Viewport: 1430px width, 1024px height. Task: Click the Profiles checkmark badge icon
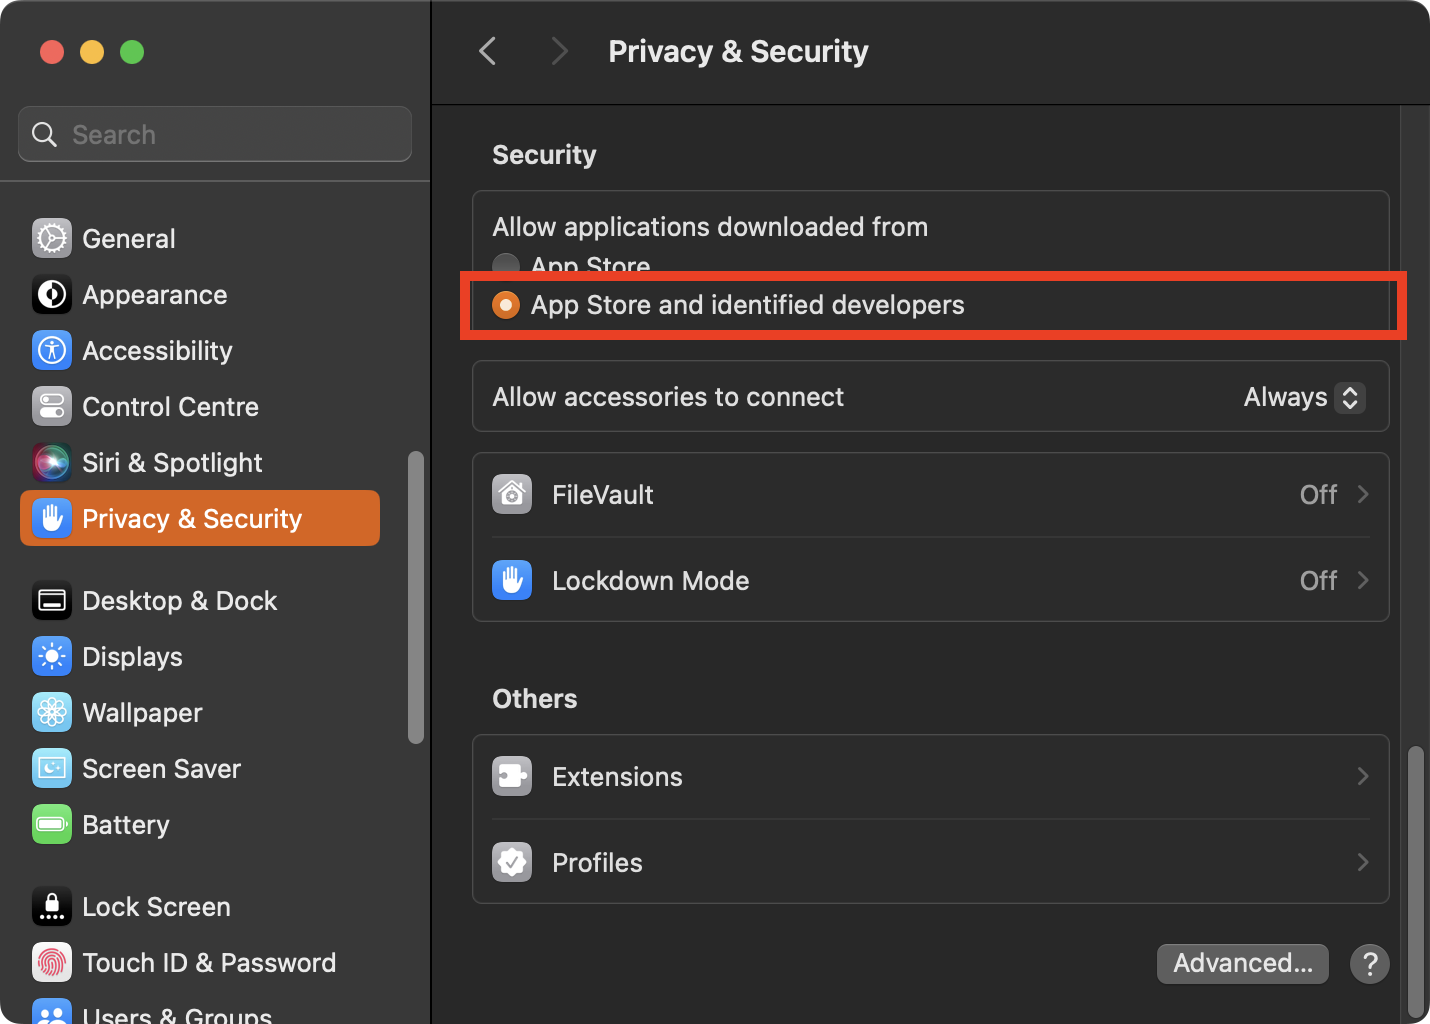click(512, 862)
